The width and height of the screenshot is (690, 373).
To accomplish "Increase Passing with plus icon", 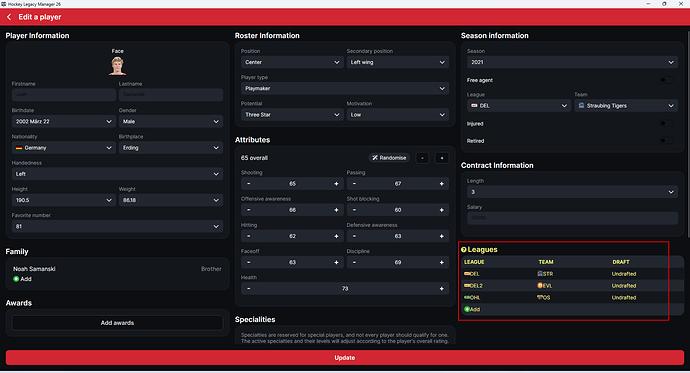I will click(441, 183).
